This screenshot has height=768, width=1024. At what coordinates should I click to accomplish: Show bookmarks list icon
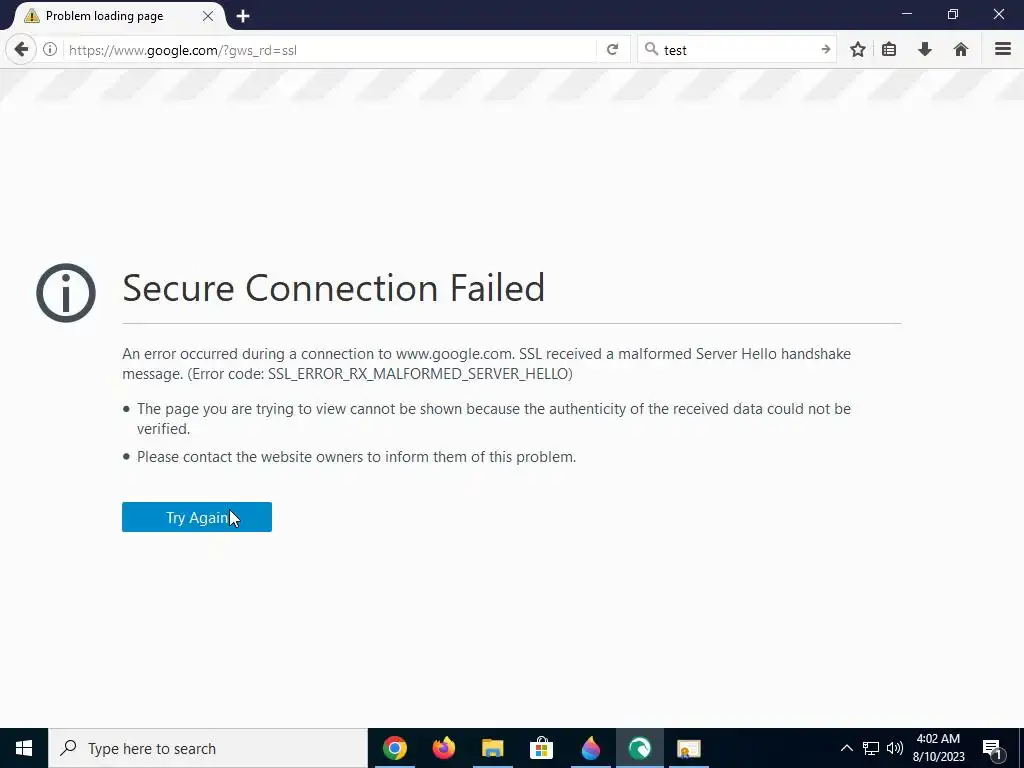889,49
